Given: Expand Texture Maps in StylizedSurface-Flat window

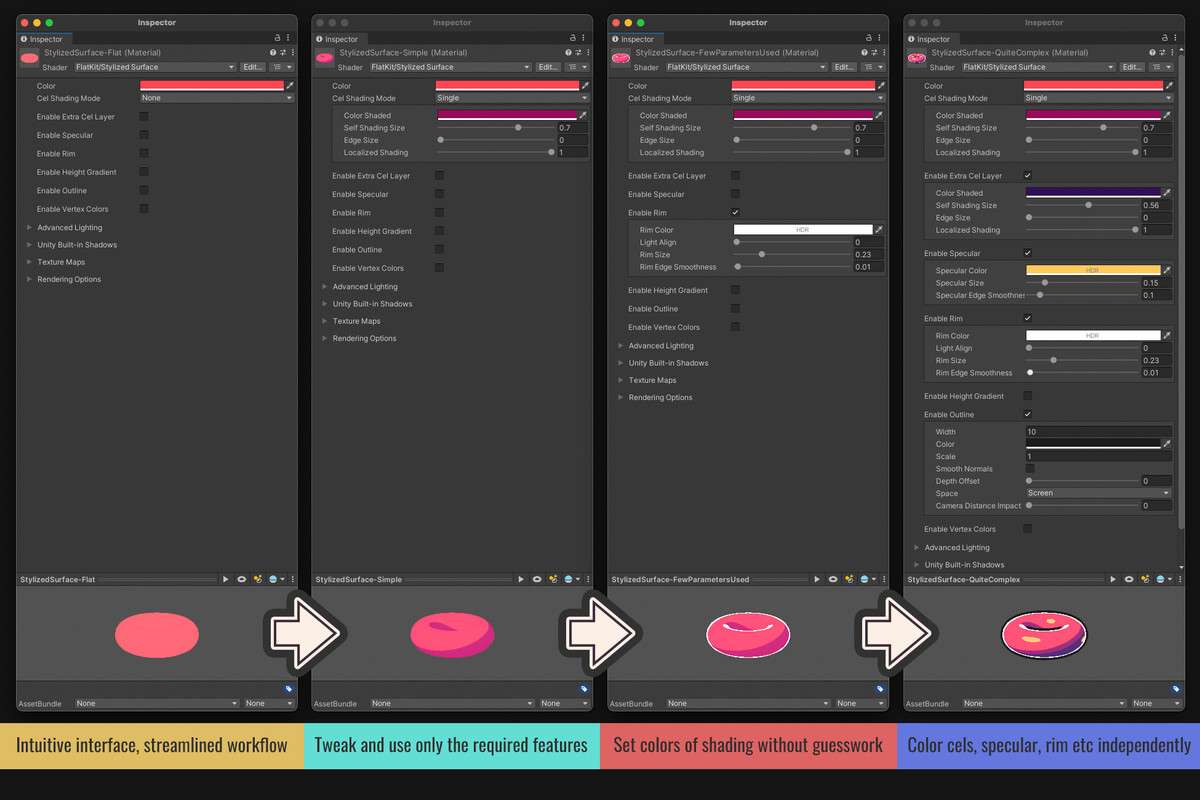Looking at the screenshot, I should point(29,262).
